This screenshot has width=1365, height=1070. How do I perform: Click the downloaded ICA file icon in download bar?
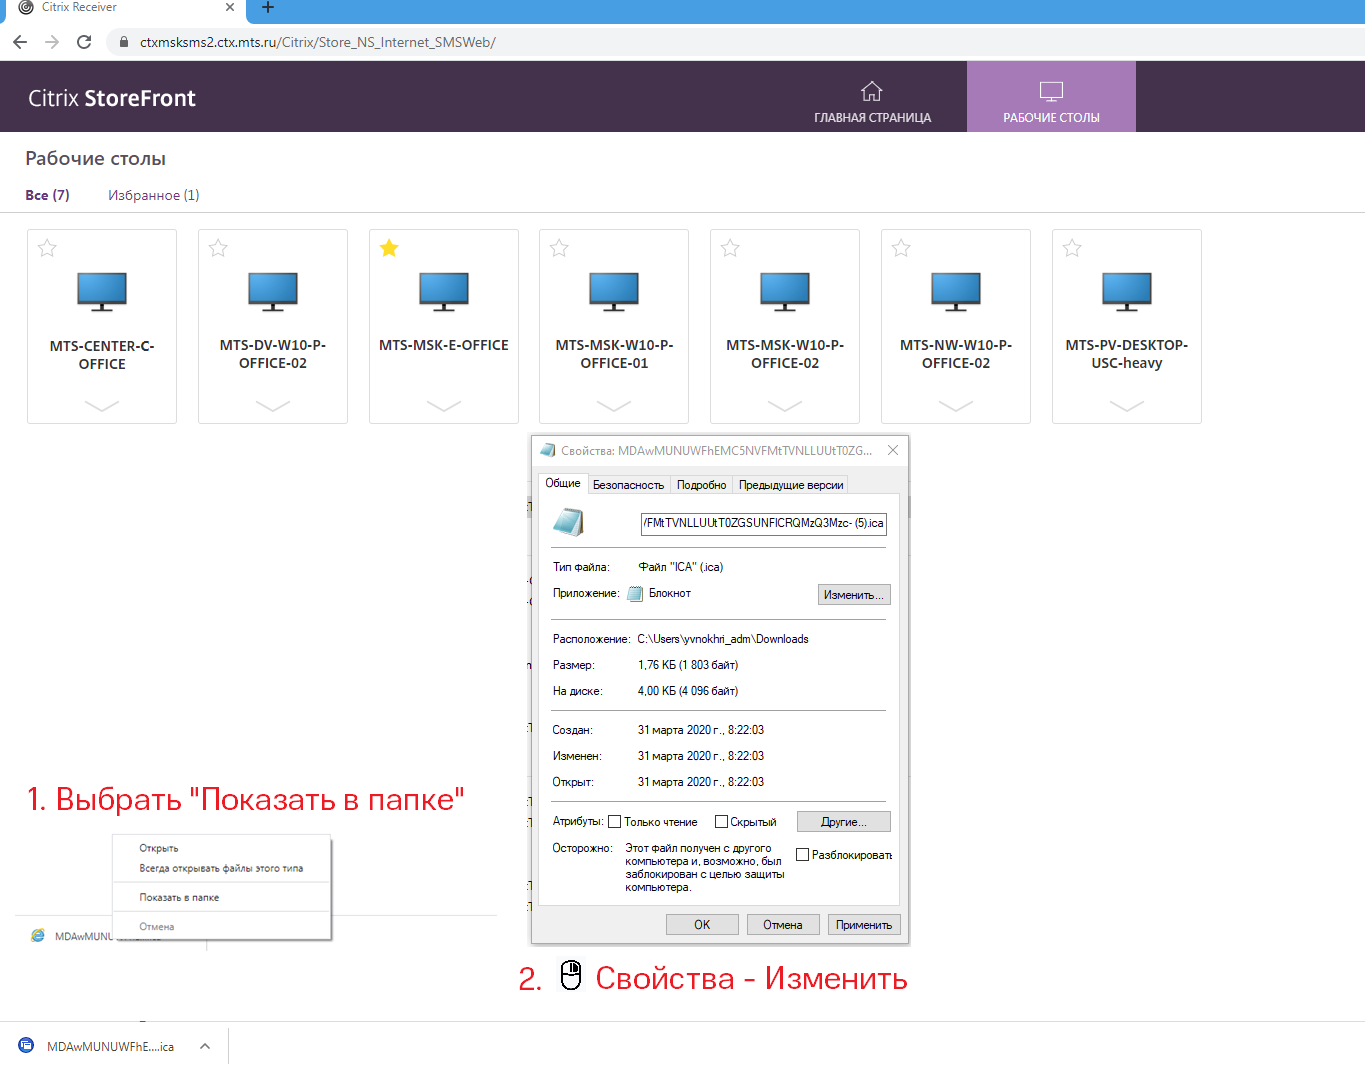pyautogui.click(x=26, y=1046)
